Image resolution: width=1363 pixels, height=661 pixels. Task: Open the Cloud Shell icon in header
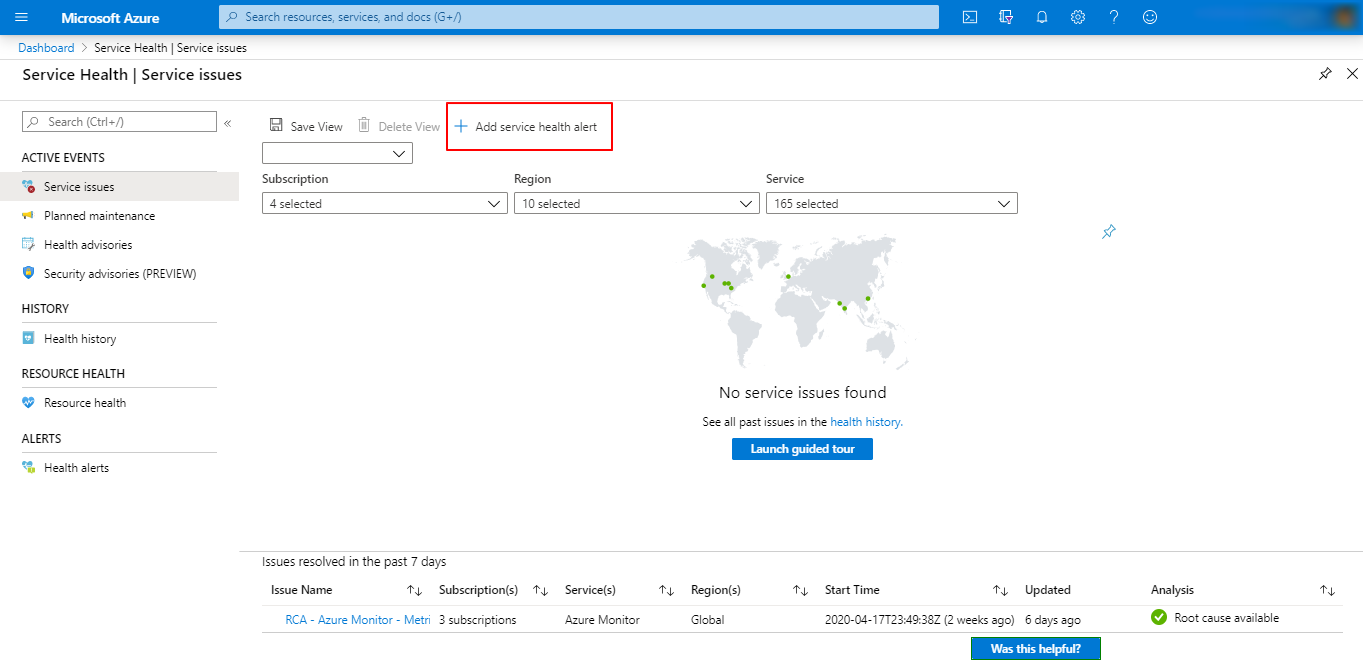(x=969, y=17)
